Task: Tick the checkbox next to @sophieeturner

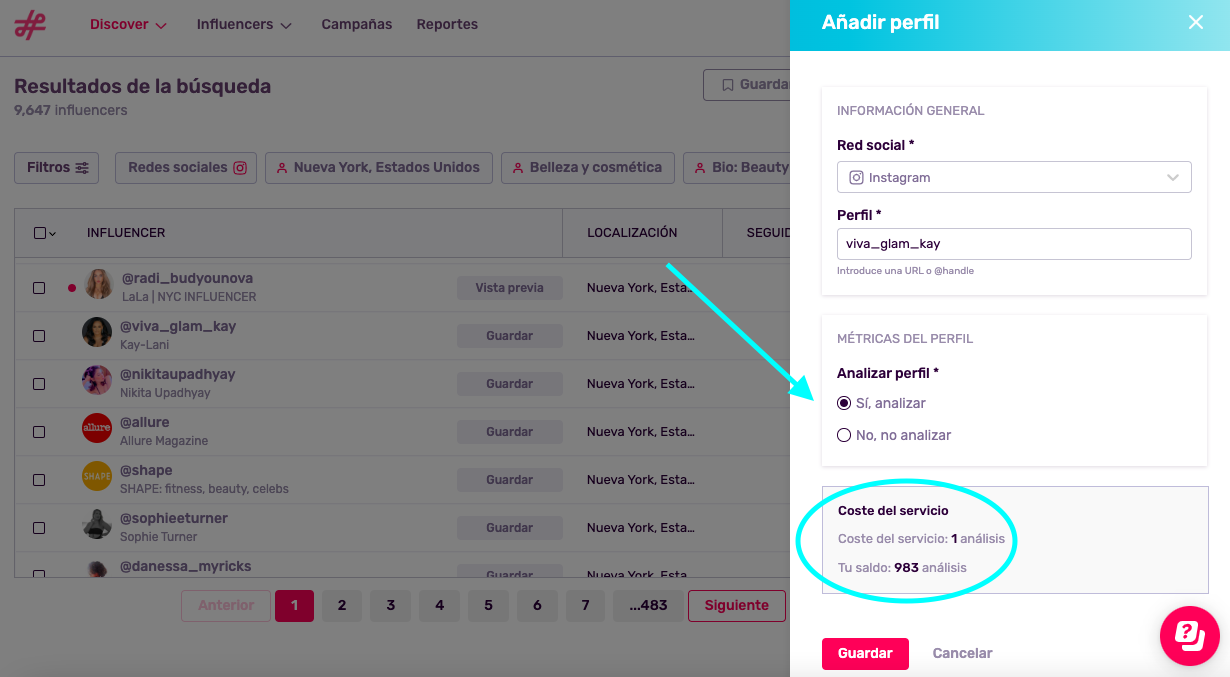Action: click(39, 528)
